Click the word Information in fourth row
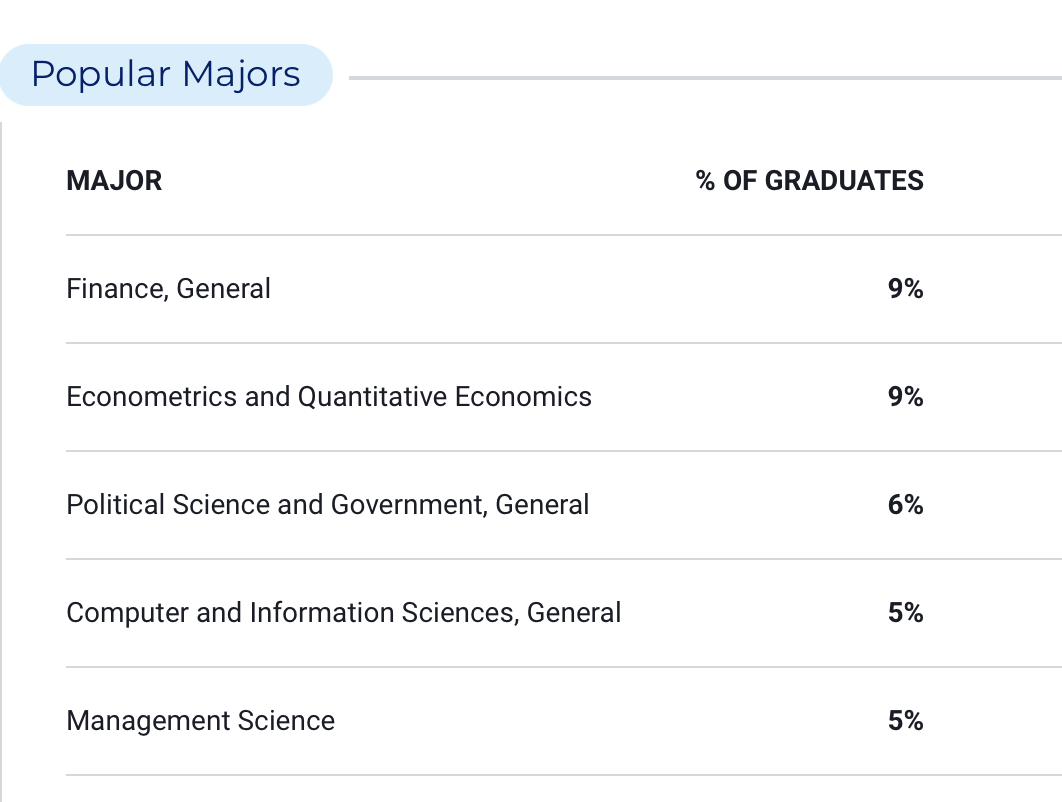The height and width of the screenshot is (802, 1062). tap(322, 613)
